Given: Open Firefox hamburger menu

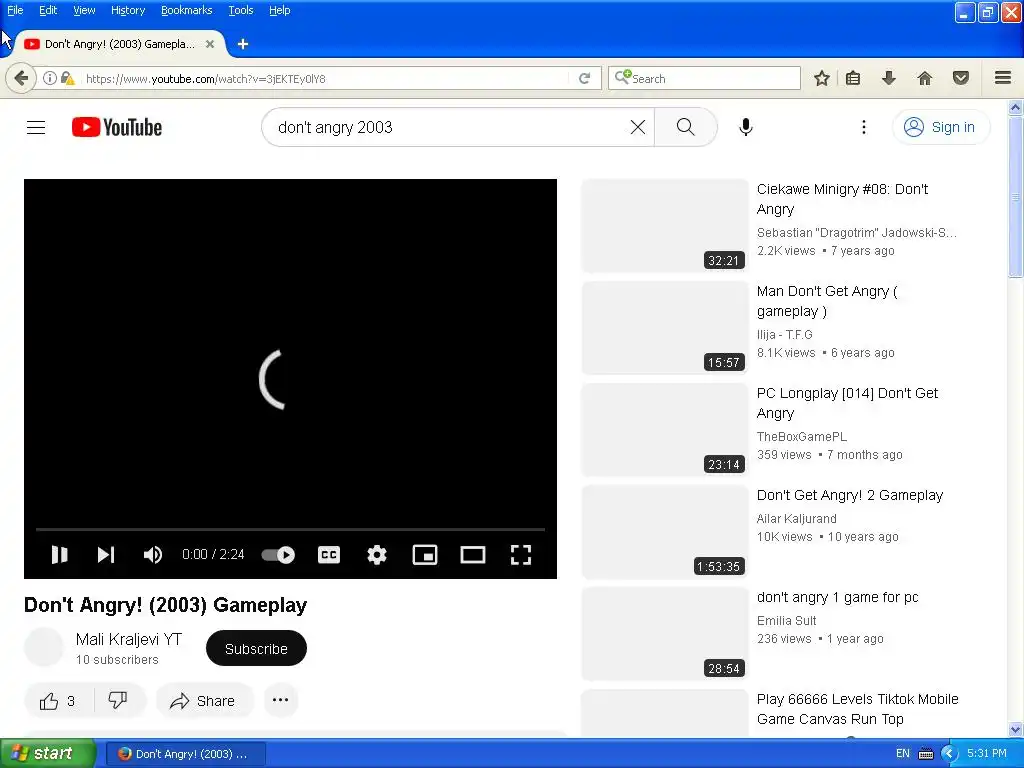Looking at the screenshot, I should (1003, 78).
